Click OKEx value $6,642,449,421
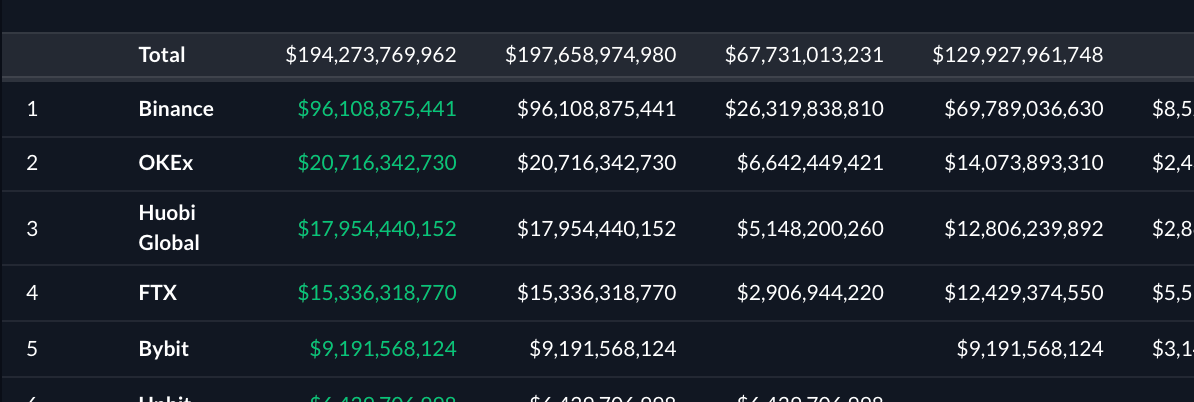 pos(810,163)
